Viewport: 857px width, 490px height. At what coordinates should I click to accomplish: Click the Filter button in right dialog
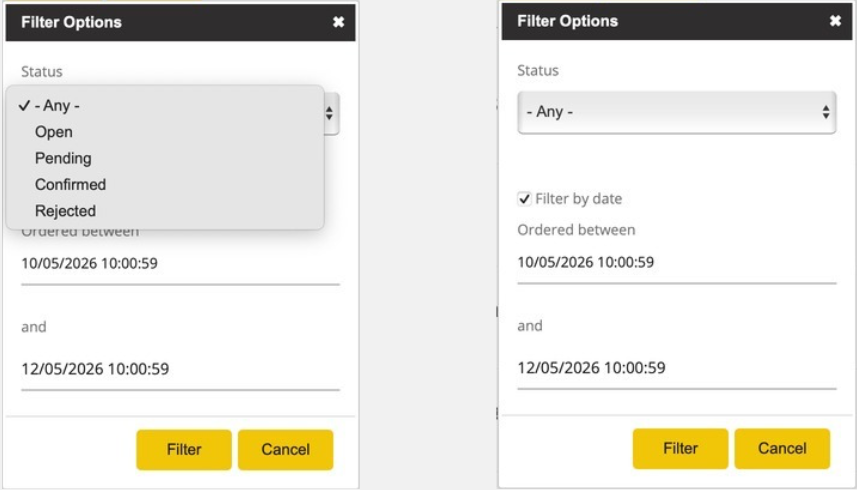(680, 448)
